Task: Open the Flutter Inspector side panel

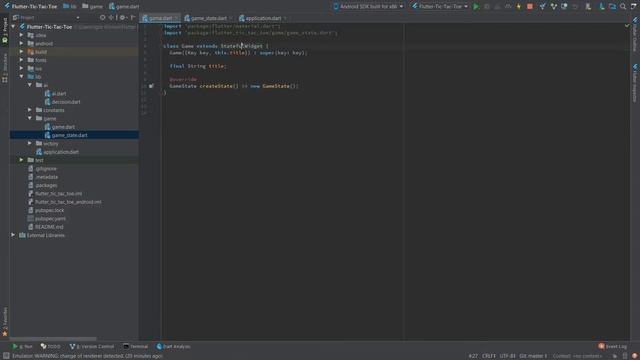Action: [x=635, y=83]
